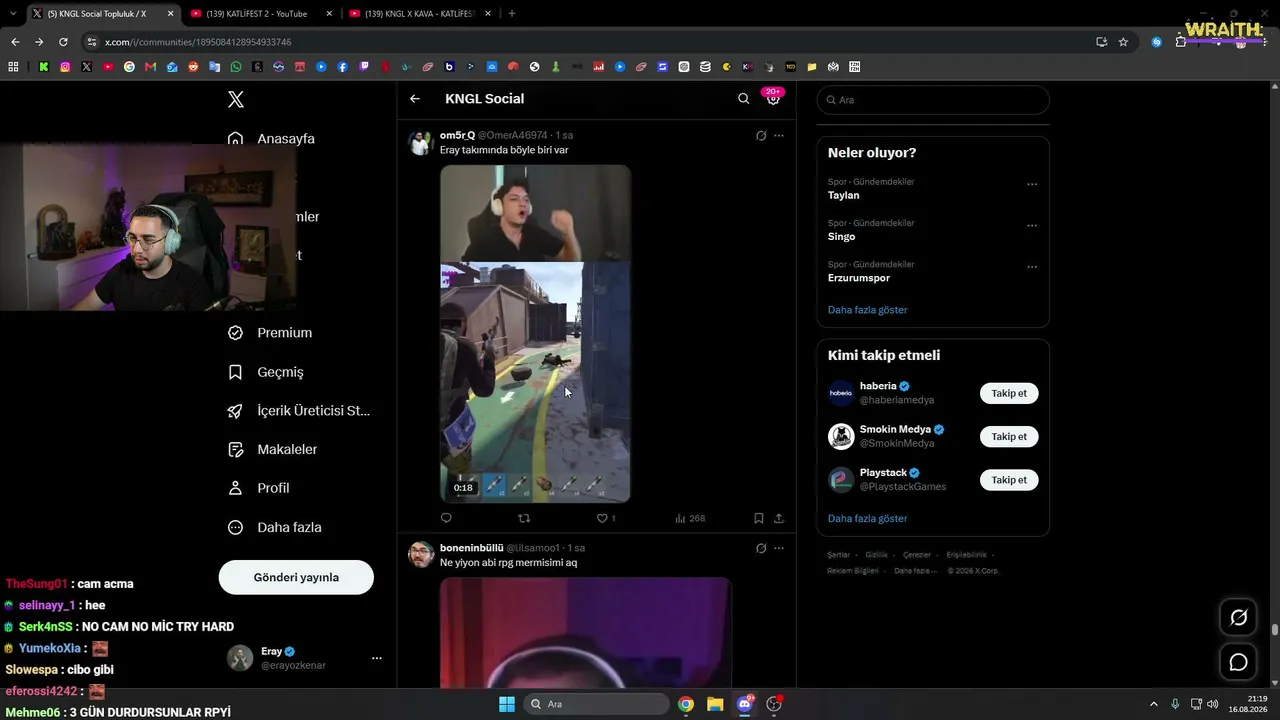Open options for the Taylan trend
The height and width of the screenshot is (720, 1280).
click(x=1032, y=184)
